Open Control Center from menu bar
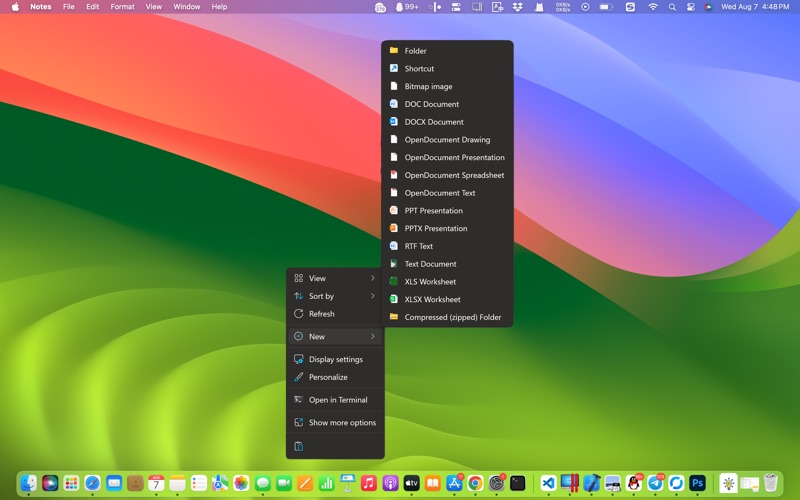 pyautogui.click(x=690, y=7)
